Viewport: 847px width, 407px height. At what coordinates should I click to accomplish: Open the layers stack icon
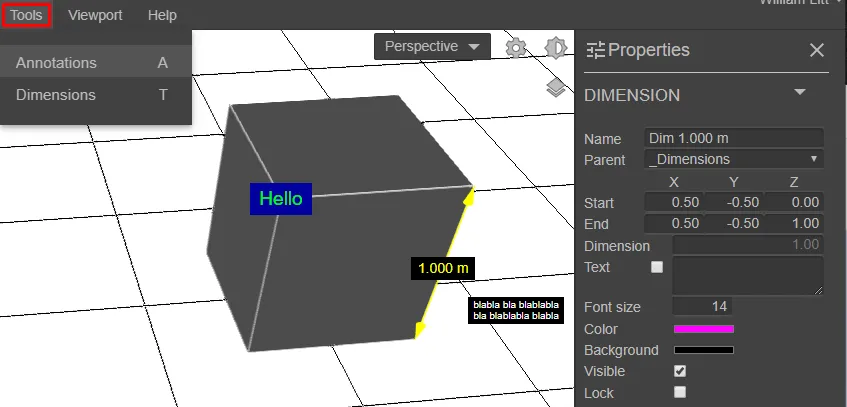click(555, 88)
